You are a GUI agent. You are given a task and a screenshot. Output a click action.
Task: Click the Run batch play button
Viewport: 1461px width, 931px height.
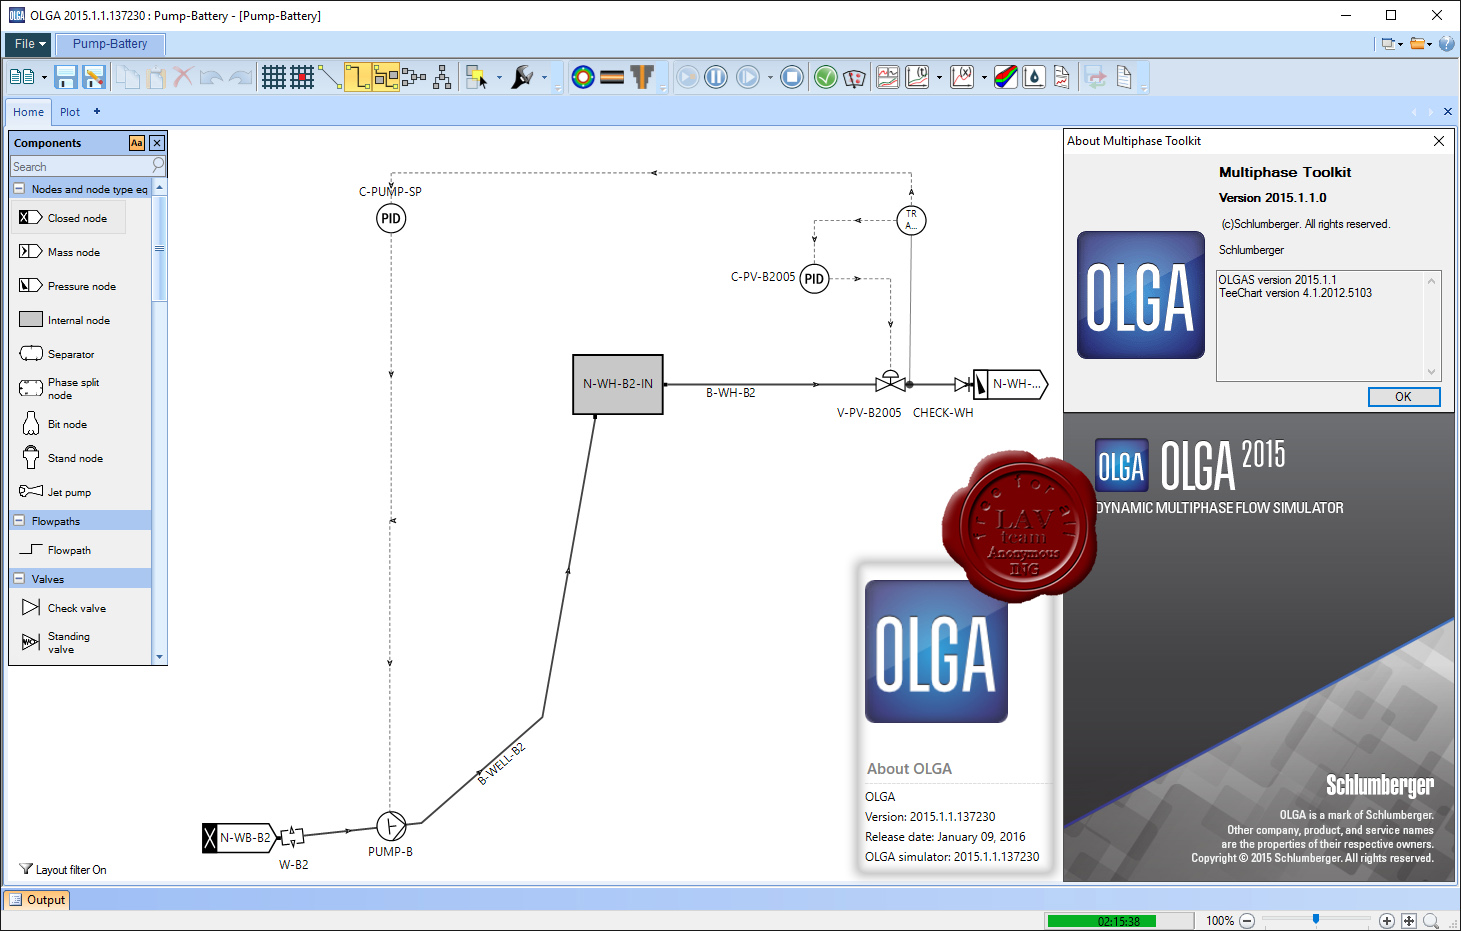tap(748, 77)
